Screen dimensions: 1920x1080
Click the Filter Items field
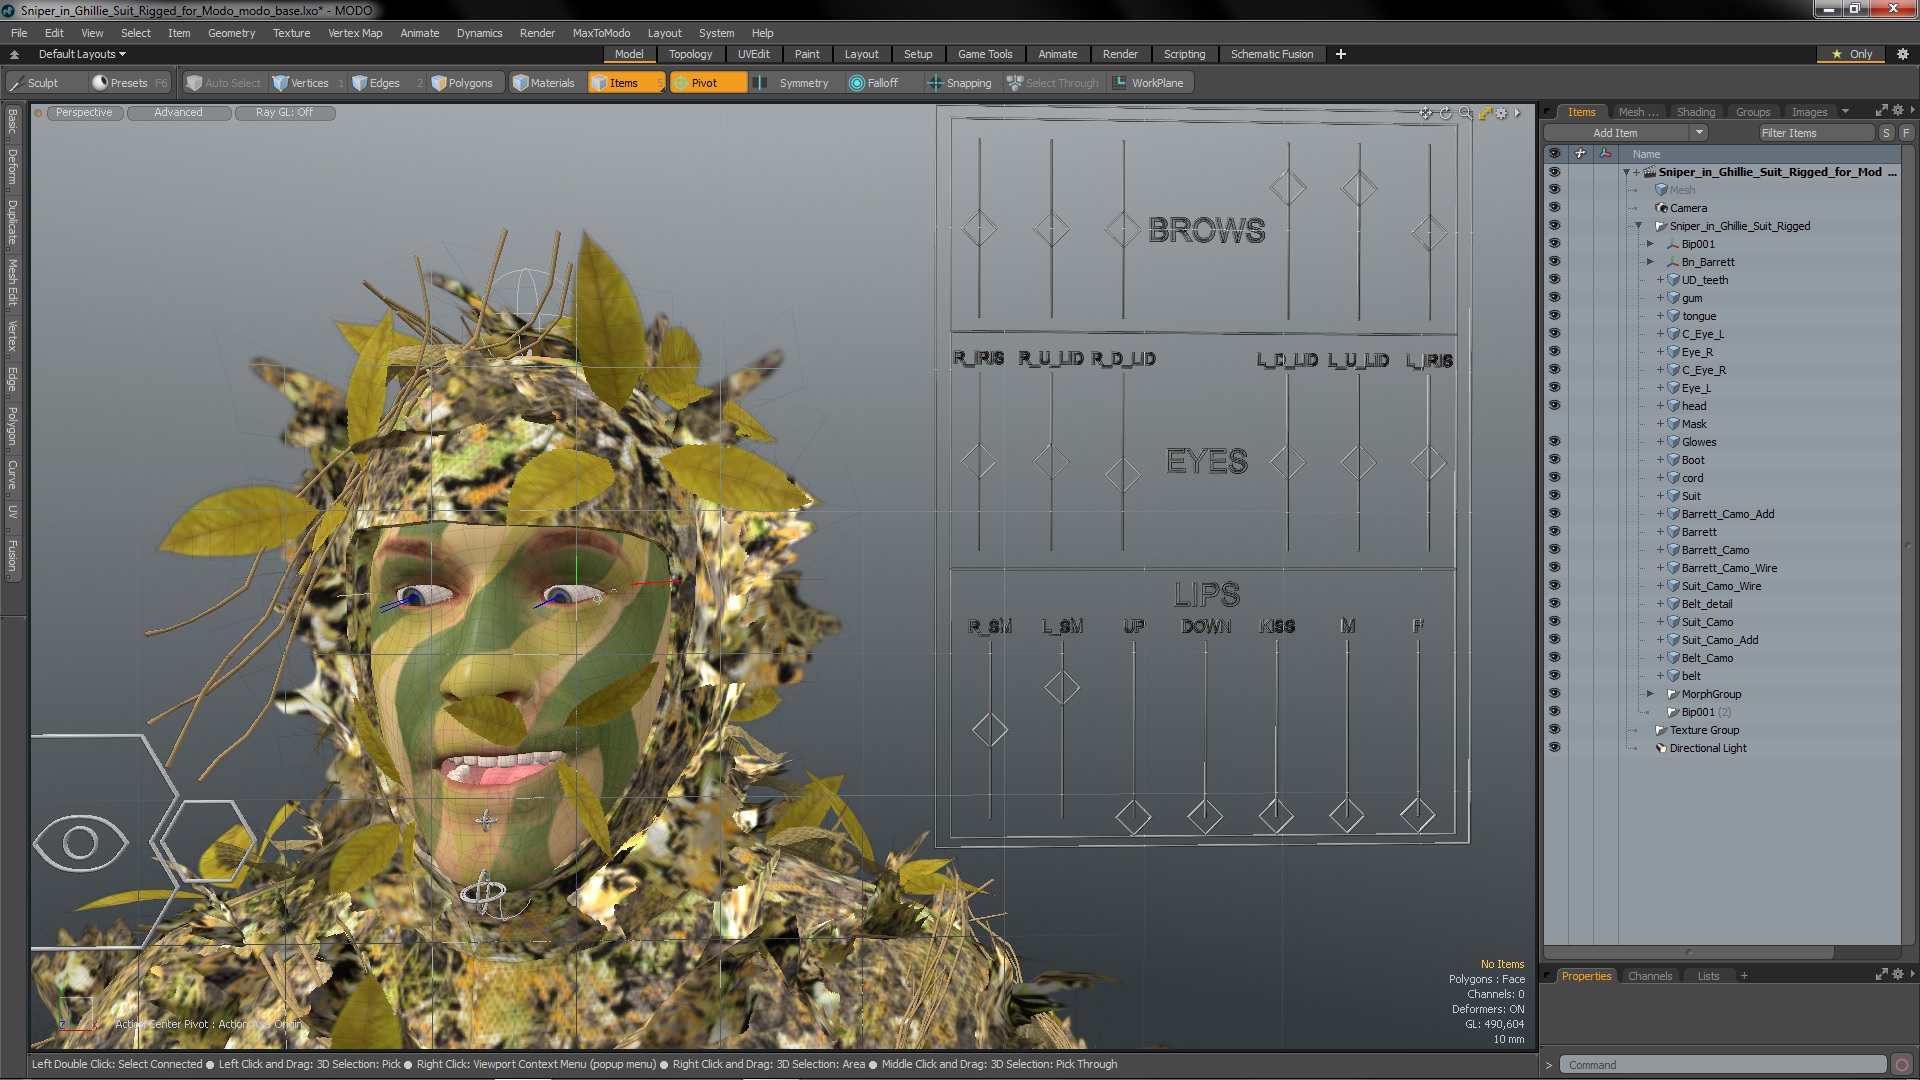coord(1815,133)
